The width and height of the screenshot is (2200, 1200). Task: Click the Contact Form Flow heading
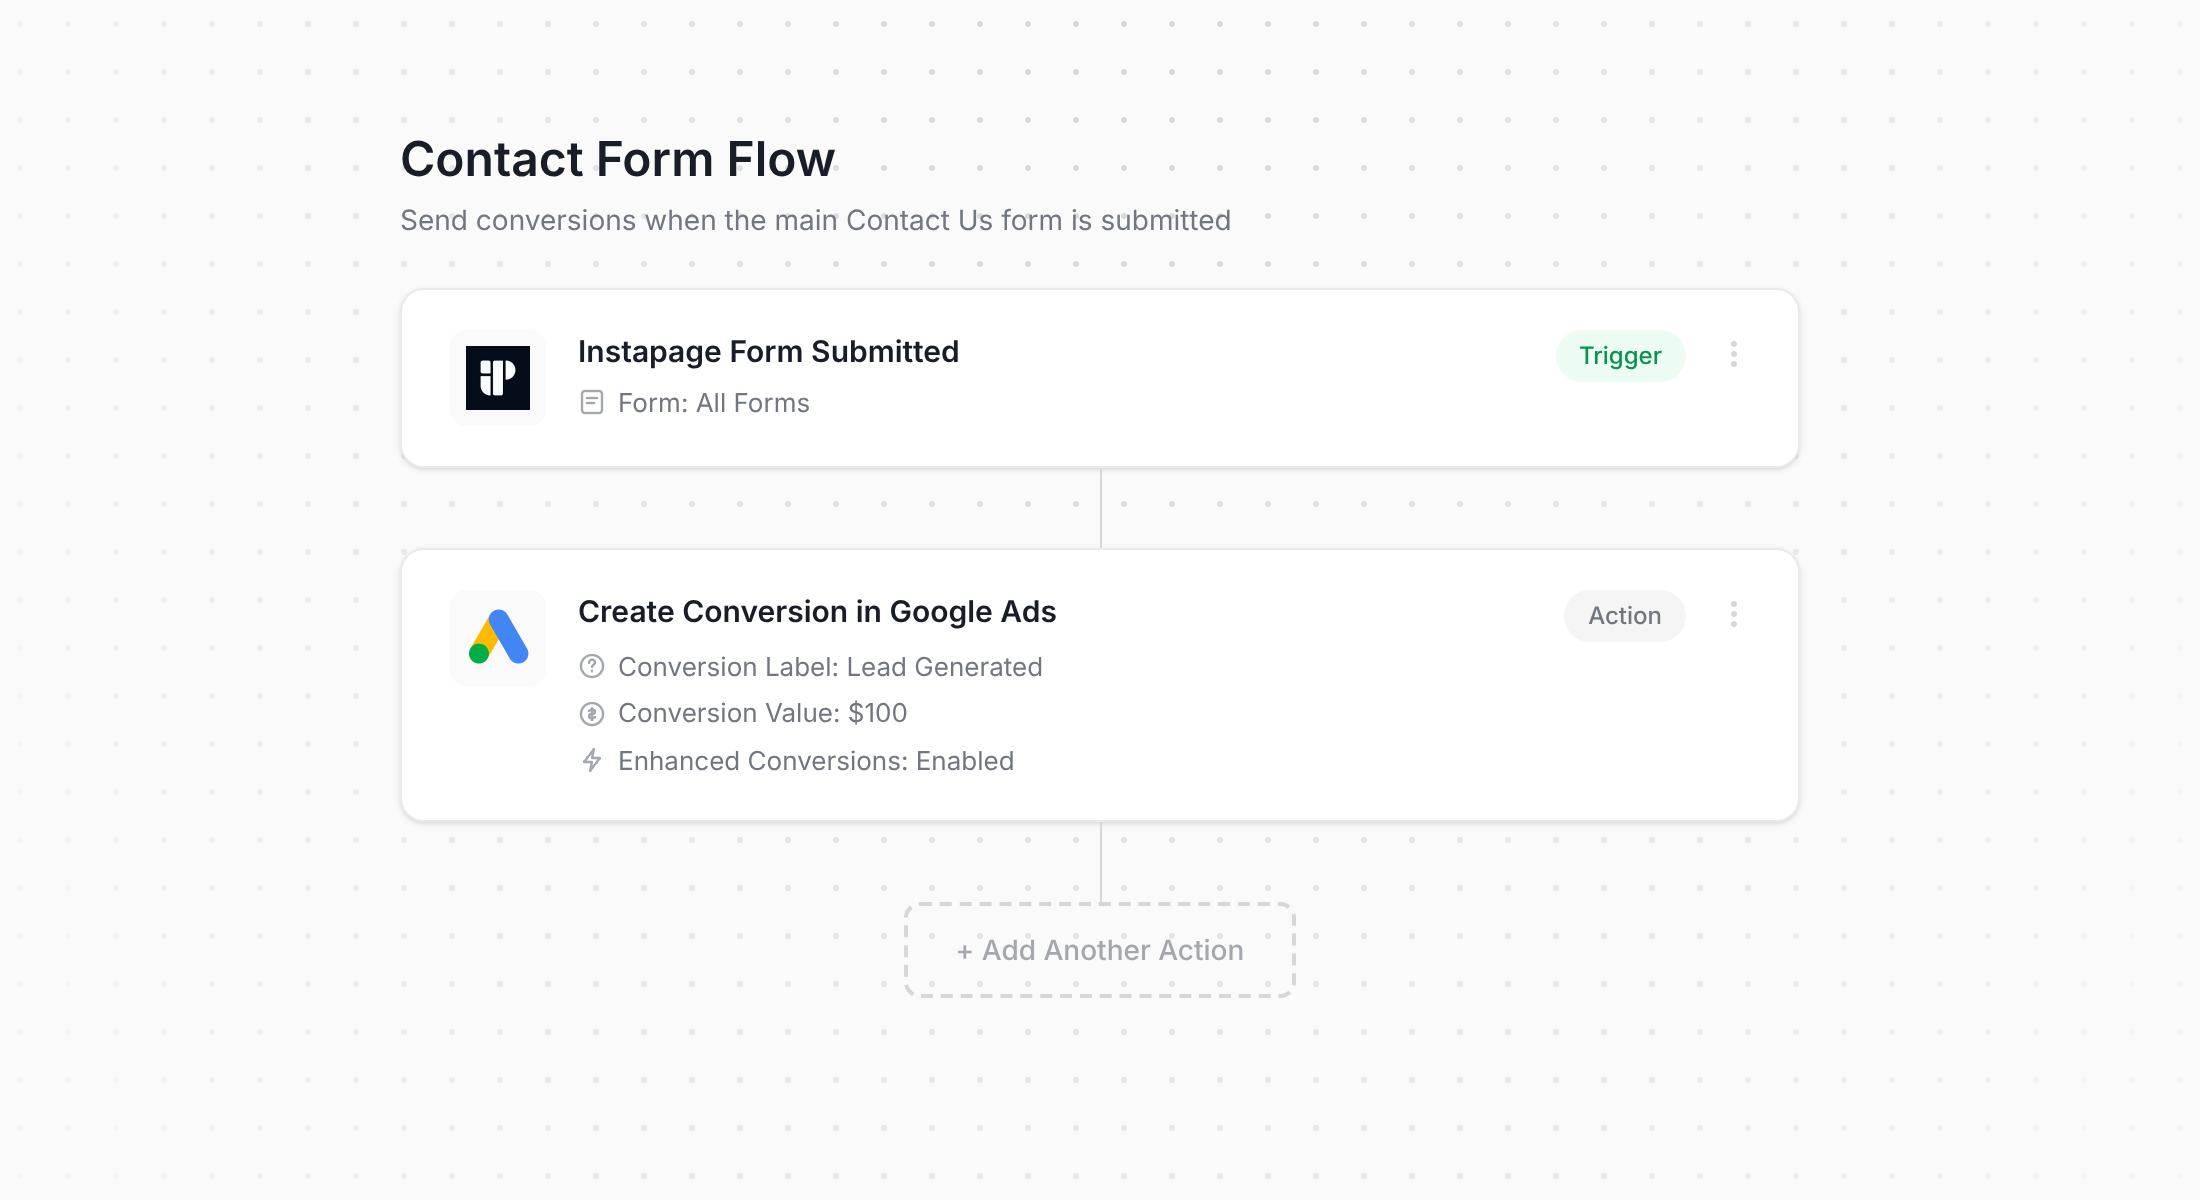coord(618,160)
